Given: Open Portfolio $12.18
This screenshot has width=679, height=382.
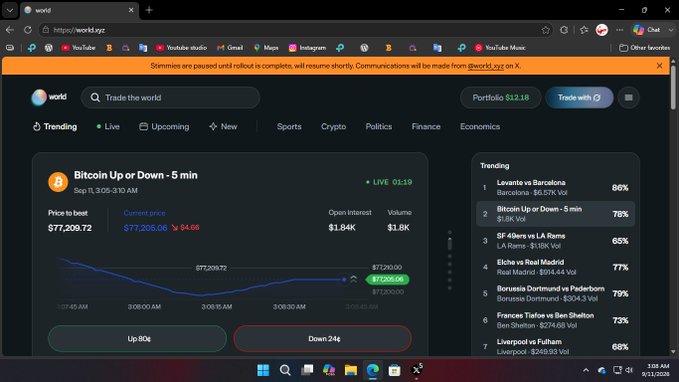Looking at the screenshot, I should 501,97.
